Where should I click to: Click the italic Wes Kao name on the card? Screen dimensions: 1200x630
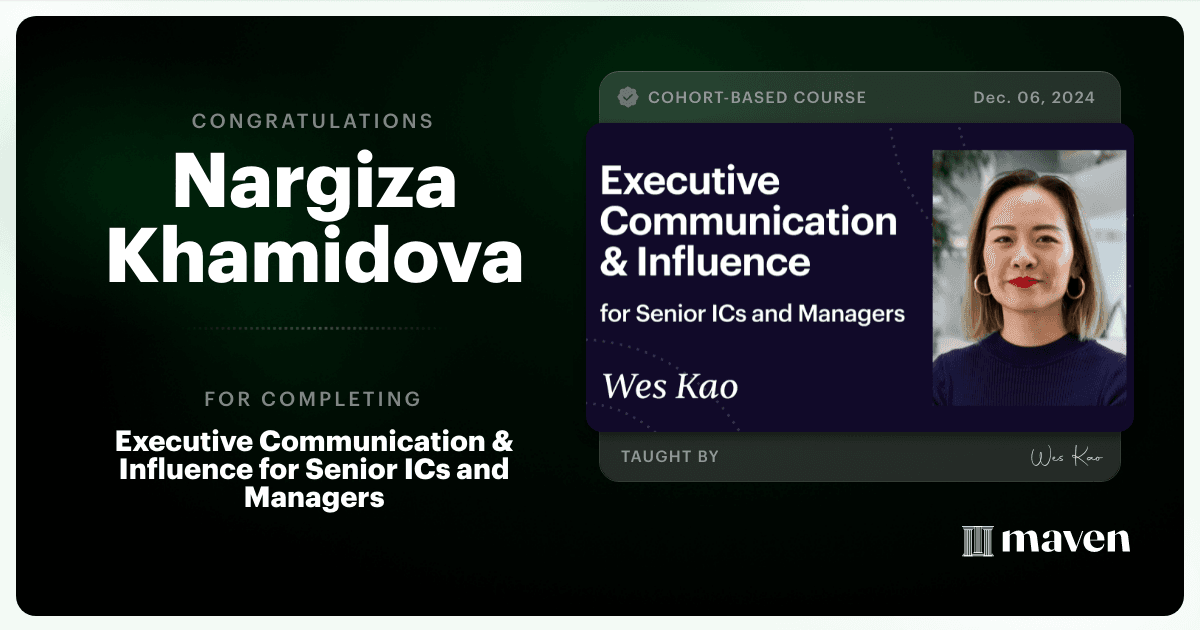(x=670, y=386)
